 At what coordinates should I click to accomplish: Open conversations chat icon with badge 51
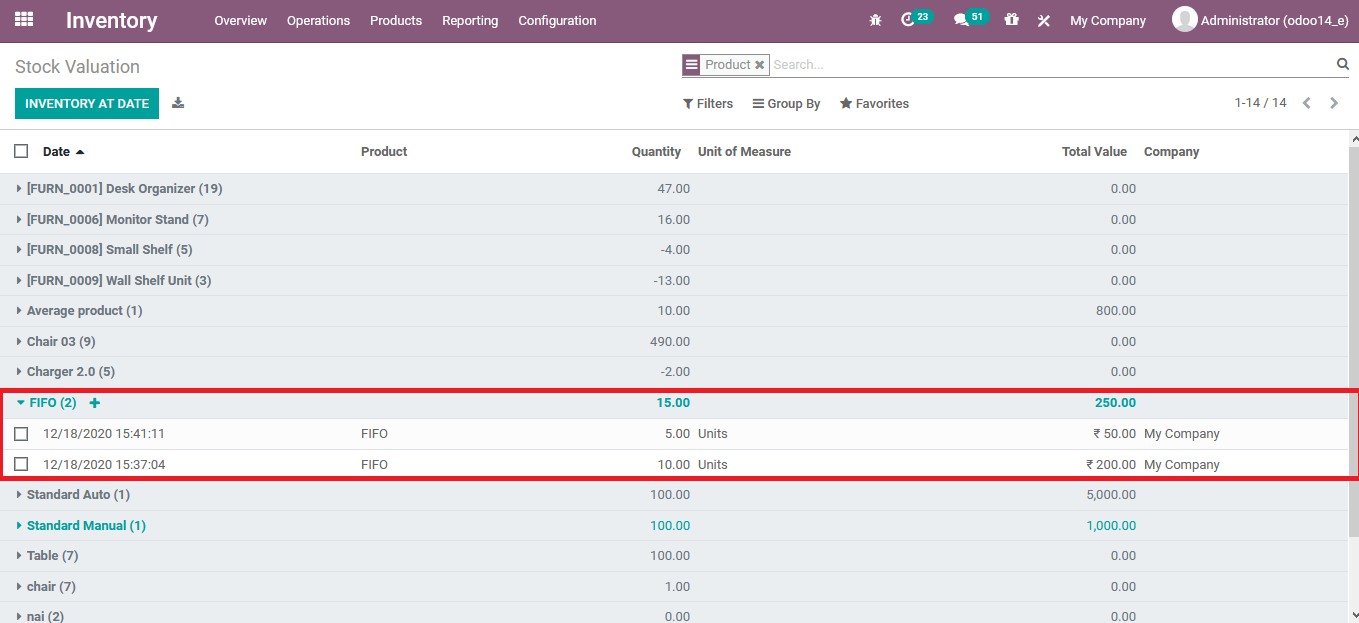[961, 20]
